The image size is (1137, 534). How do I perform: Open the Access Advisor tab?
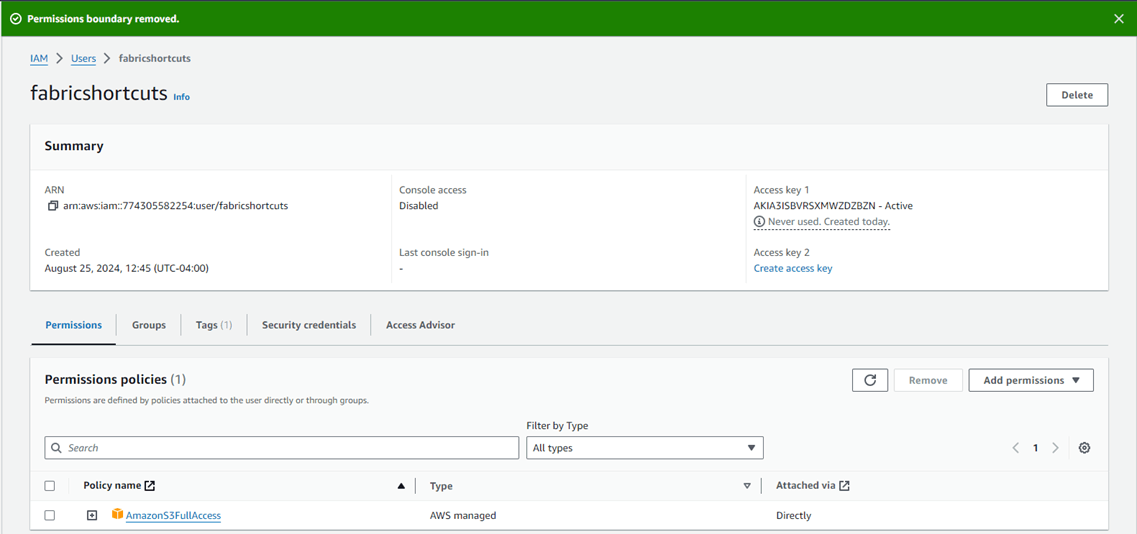pyautogui.click(x=420, y=325)
